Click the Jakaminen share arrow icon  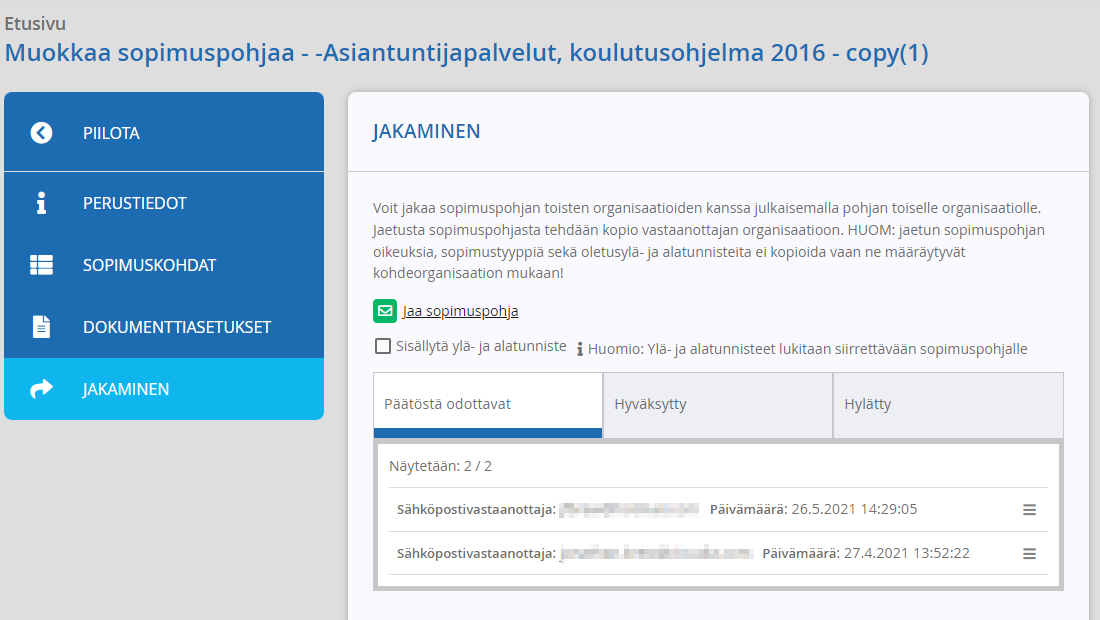tap(41, 389)
